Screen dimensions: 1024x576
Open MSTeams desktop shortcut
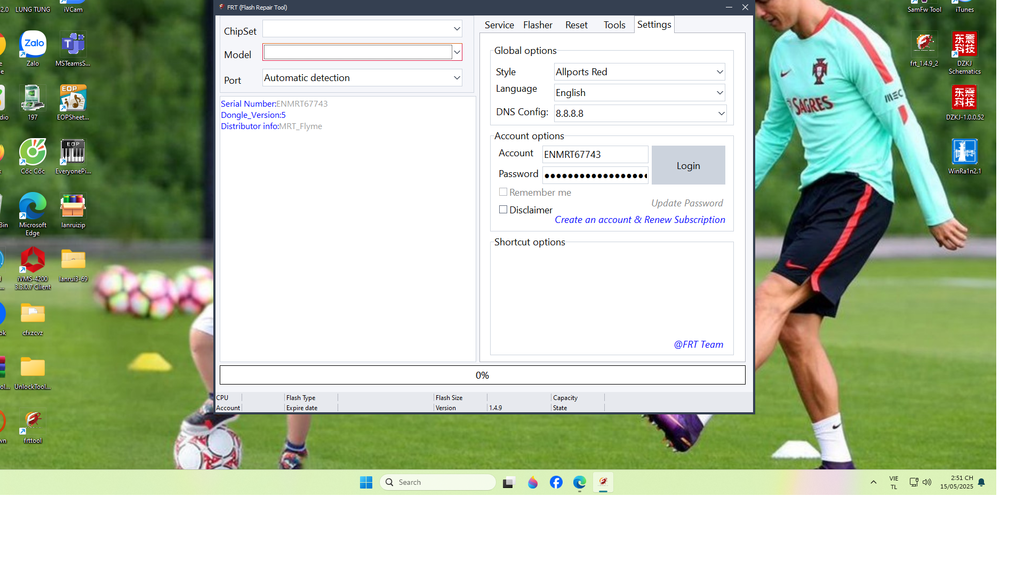72,49
